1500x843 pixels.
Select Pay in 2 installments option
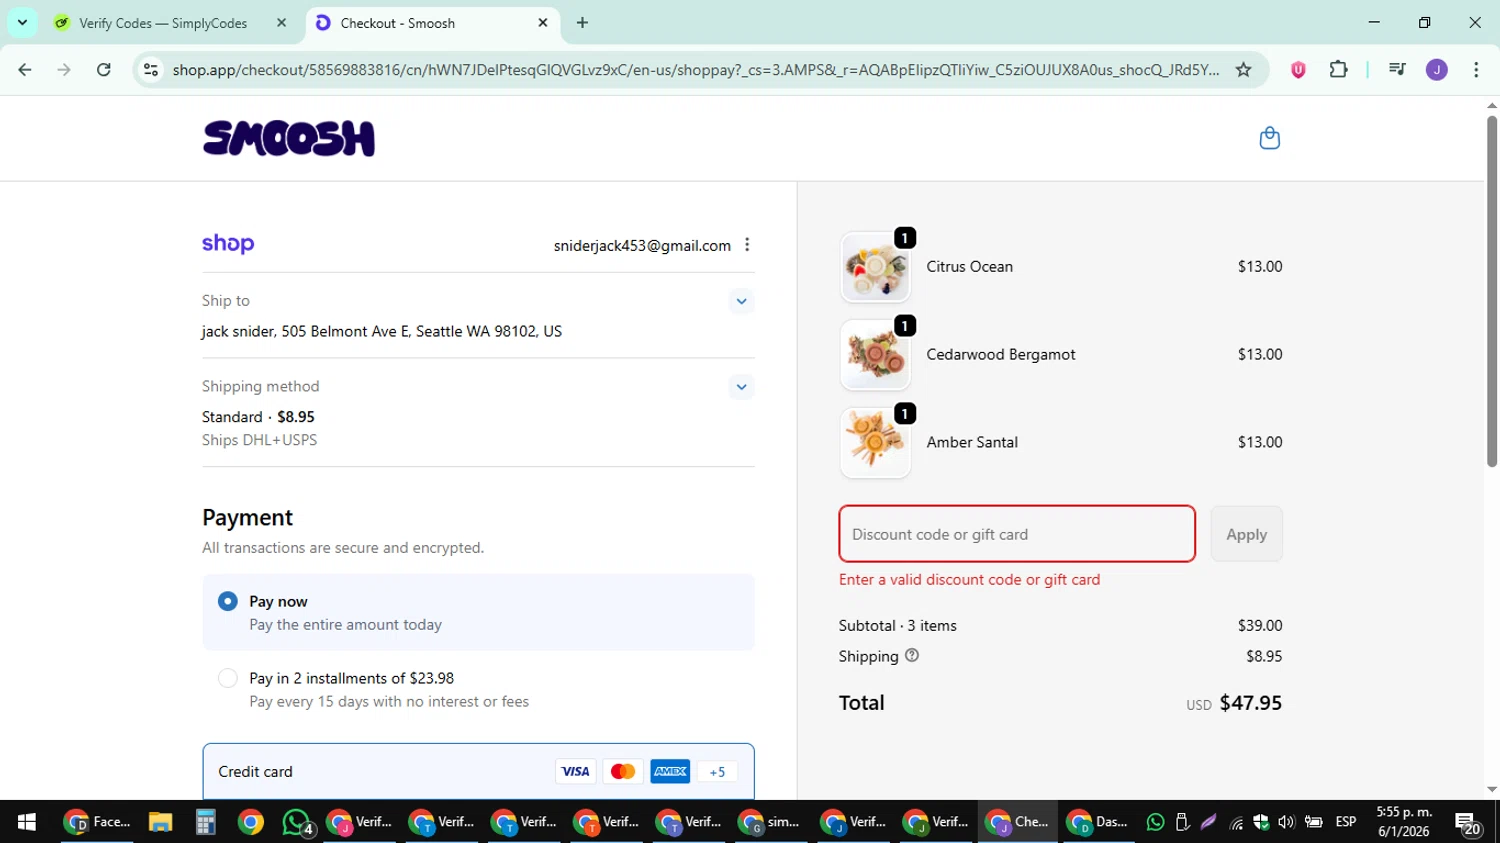pos(228,678)
